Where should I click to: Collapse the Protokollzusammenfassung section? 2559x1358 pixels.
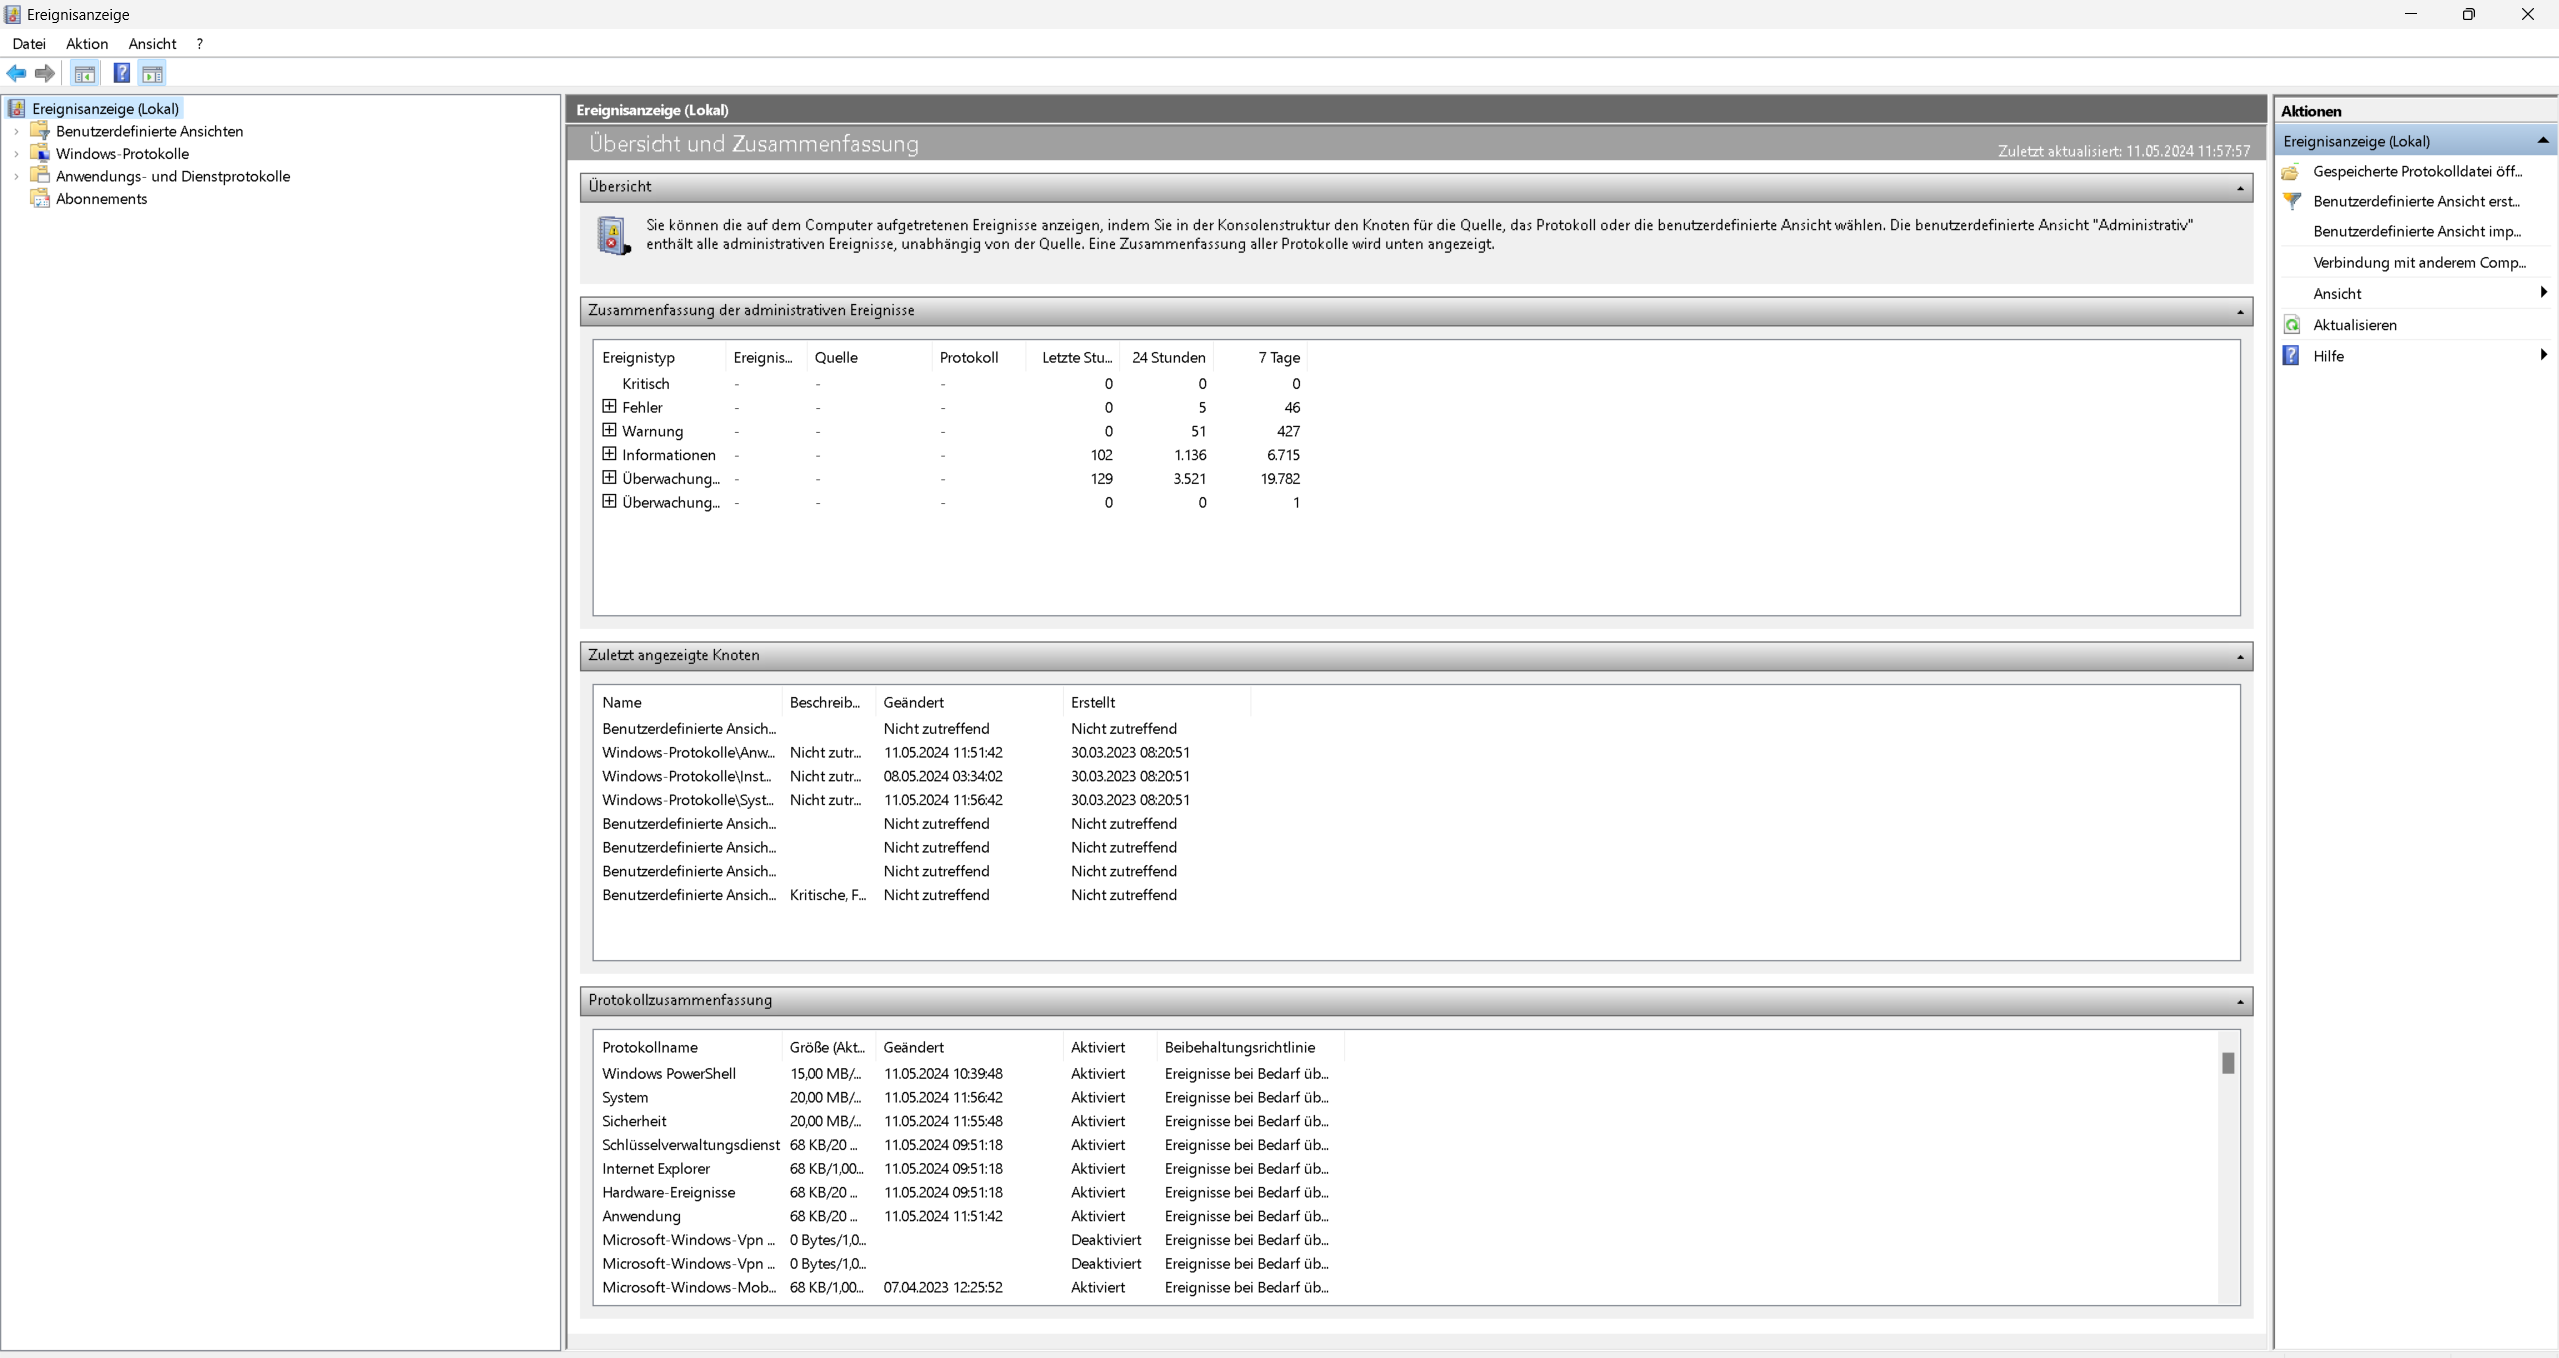click(x=2240, y=1001)
